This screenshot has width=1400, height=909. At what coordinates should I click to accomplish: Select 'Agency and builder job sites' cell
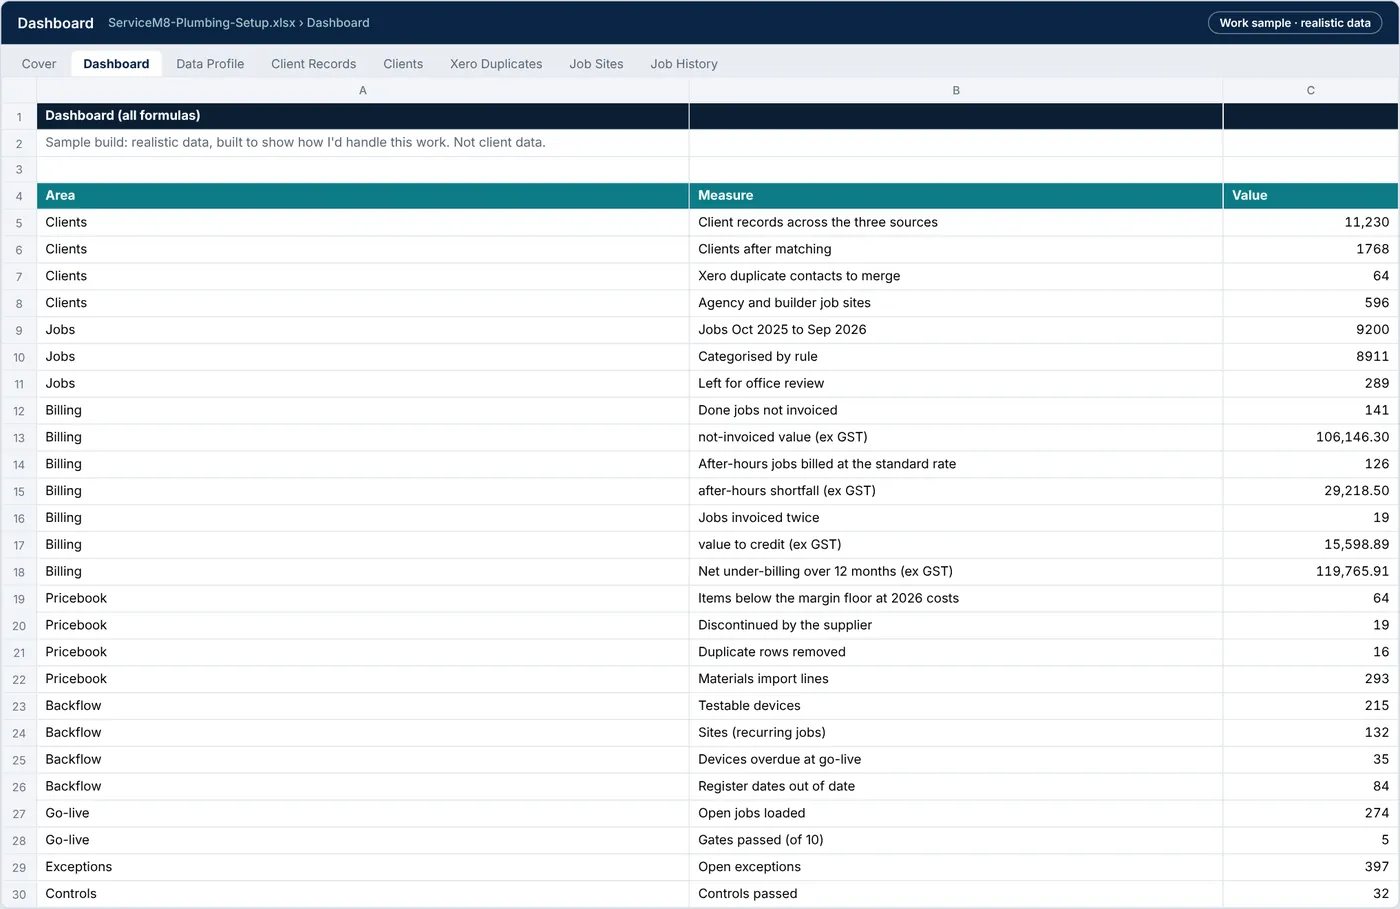click(956, 303)
